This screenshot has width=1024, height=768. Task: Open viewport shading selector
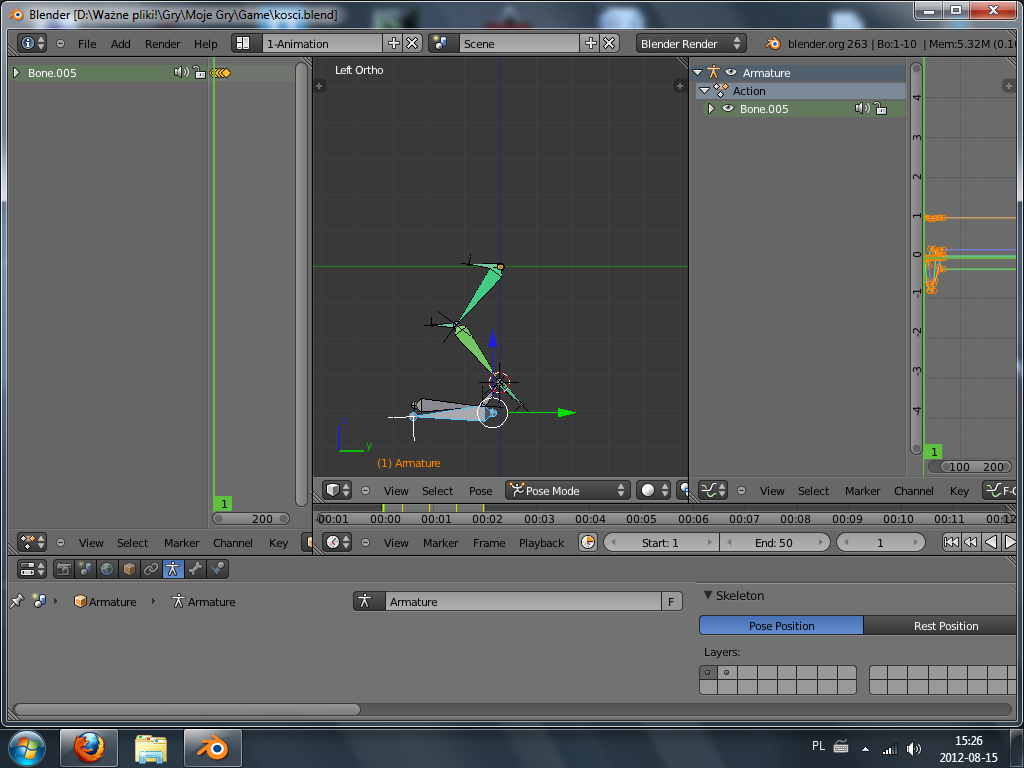[x=654, y=490]
